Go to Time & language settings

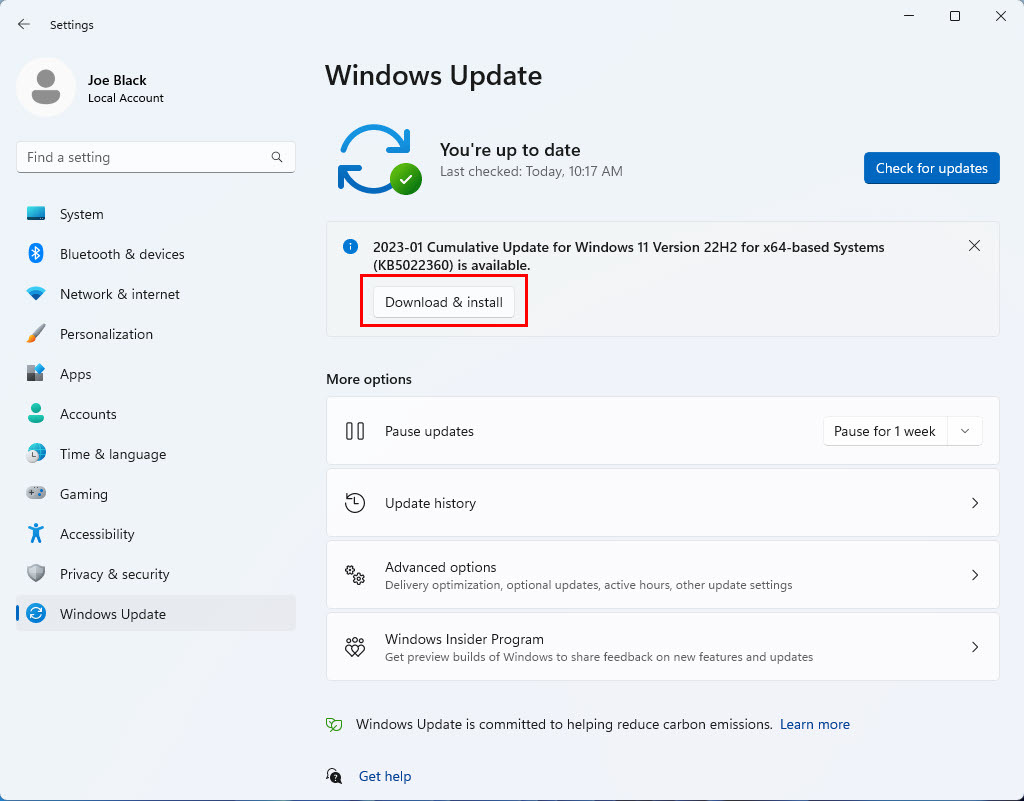click(113, 454)
